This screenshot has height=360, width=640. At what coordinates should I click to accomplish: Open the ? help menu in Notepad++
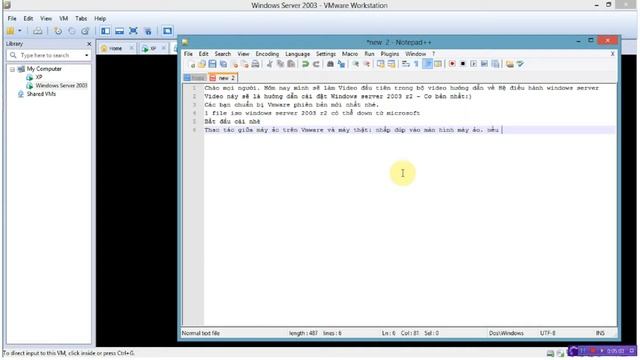pos(433,54)
